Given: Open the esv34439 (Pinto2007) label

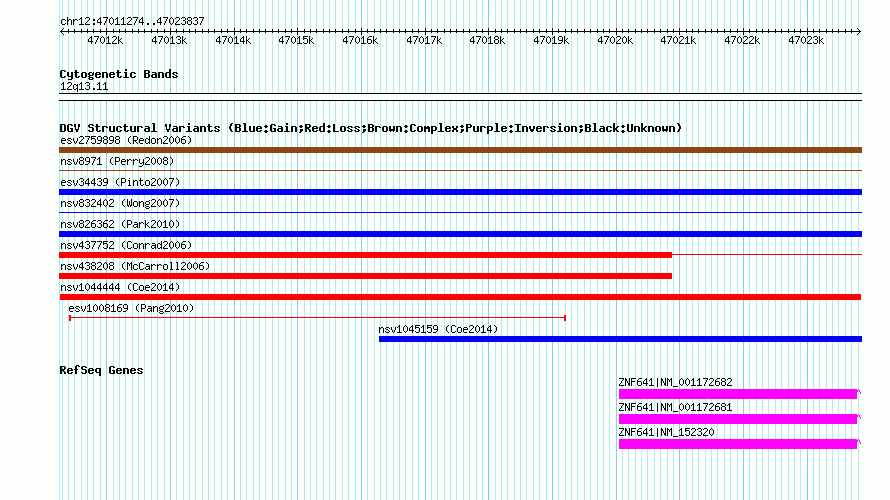Looking at the screenshot, I should (120, 182).
